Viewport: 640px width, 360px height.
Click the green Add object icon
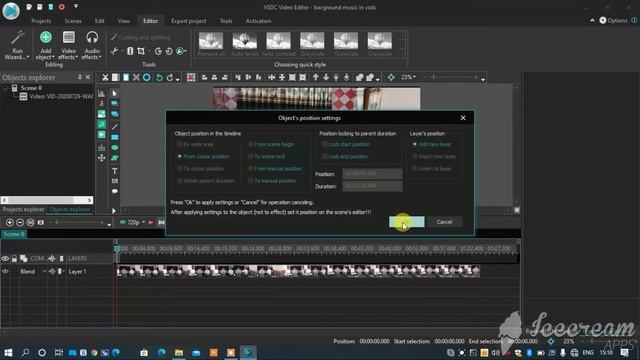click(x=46, y=38)
